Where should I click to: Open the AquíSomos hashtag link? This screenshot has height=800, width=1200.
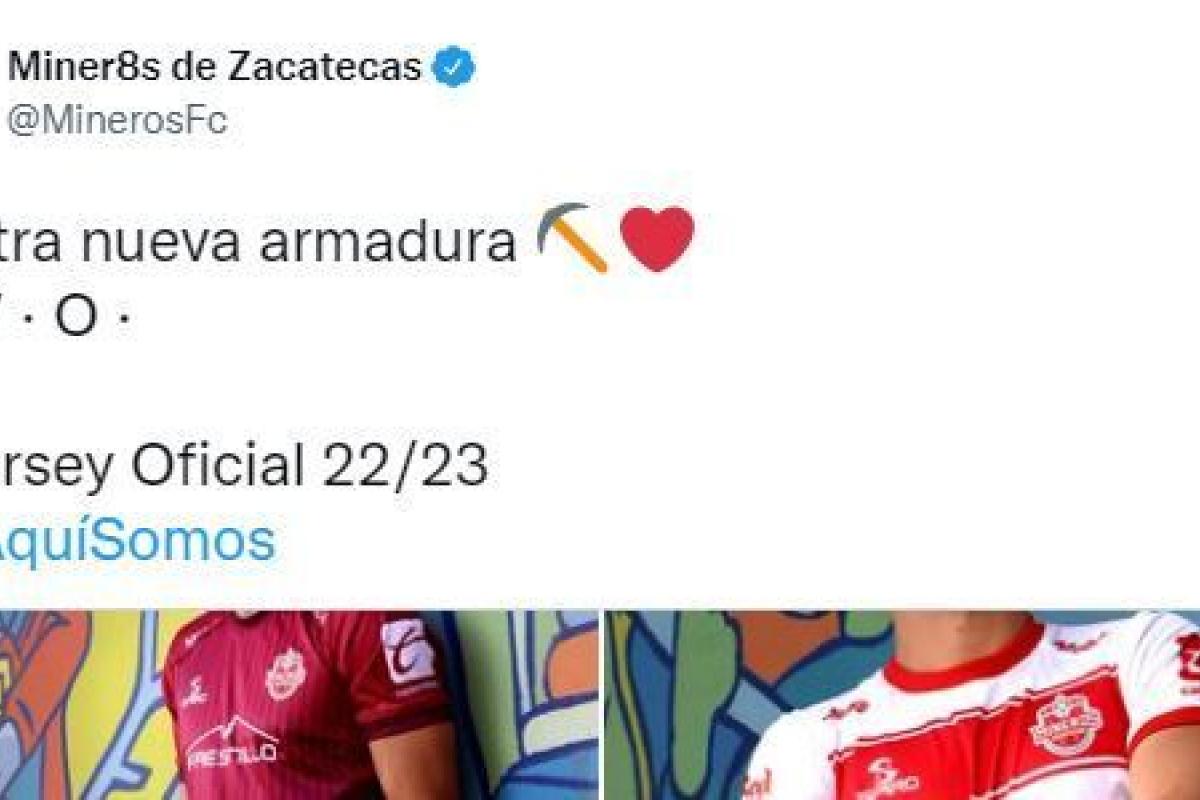click(x=137, y=541)
